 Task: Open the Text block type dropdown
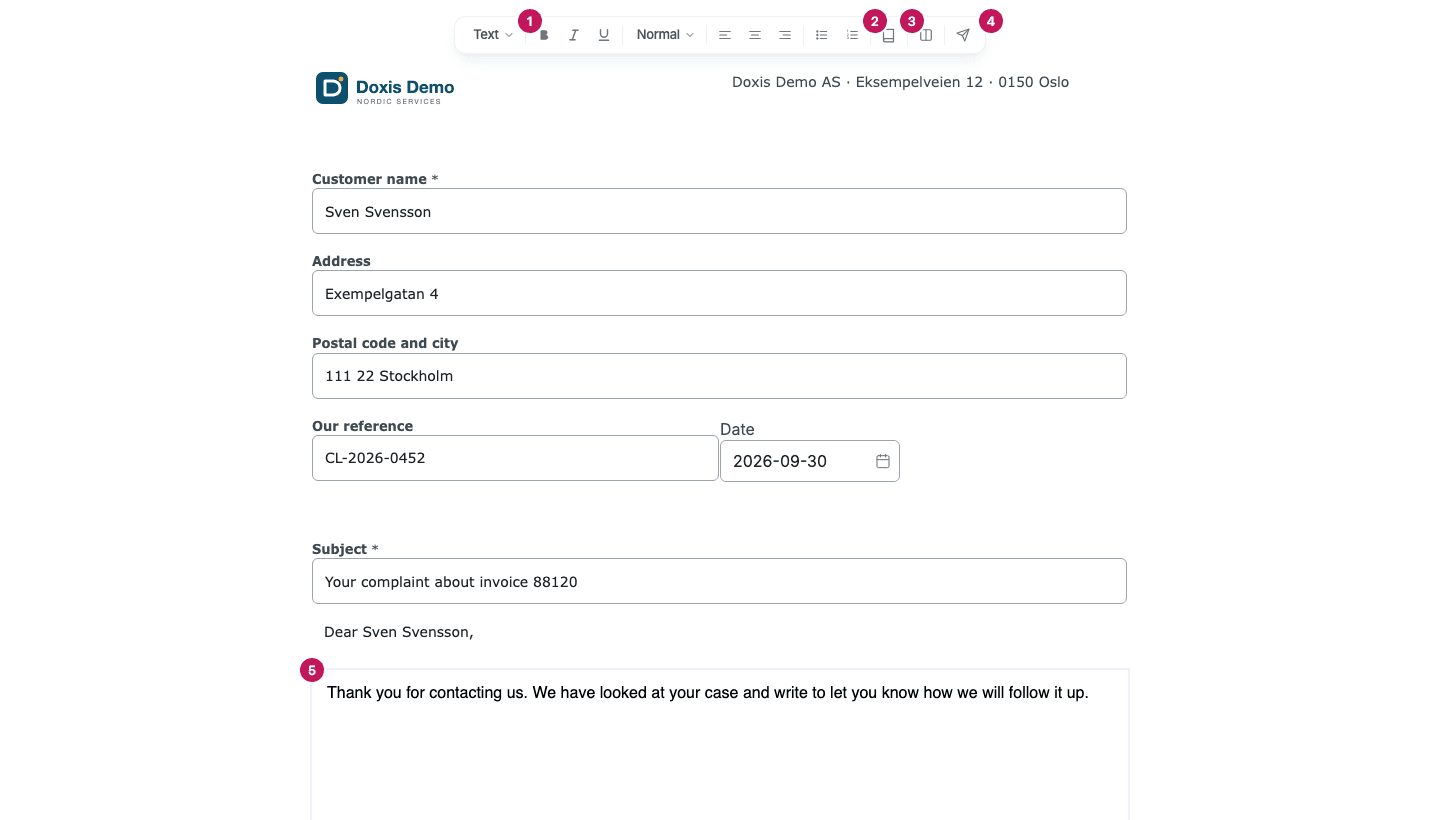click(x=493, y=35)
